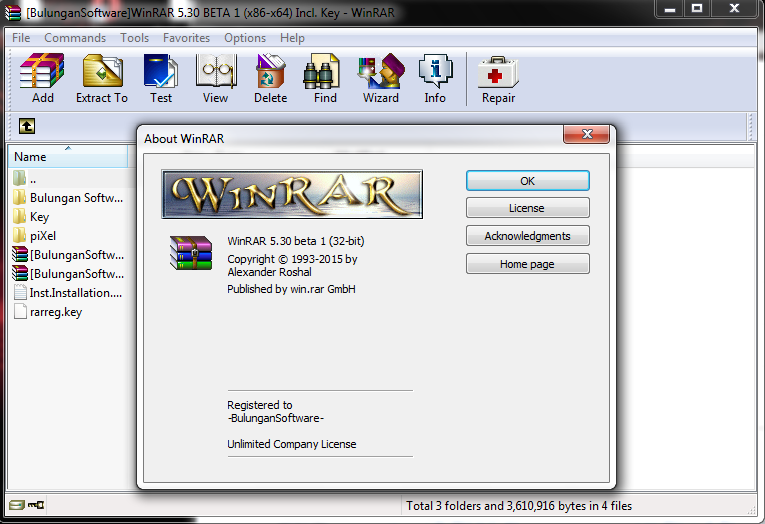
Task: Open the Help menu
Action: click(292, 38)
